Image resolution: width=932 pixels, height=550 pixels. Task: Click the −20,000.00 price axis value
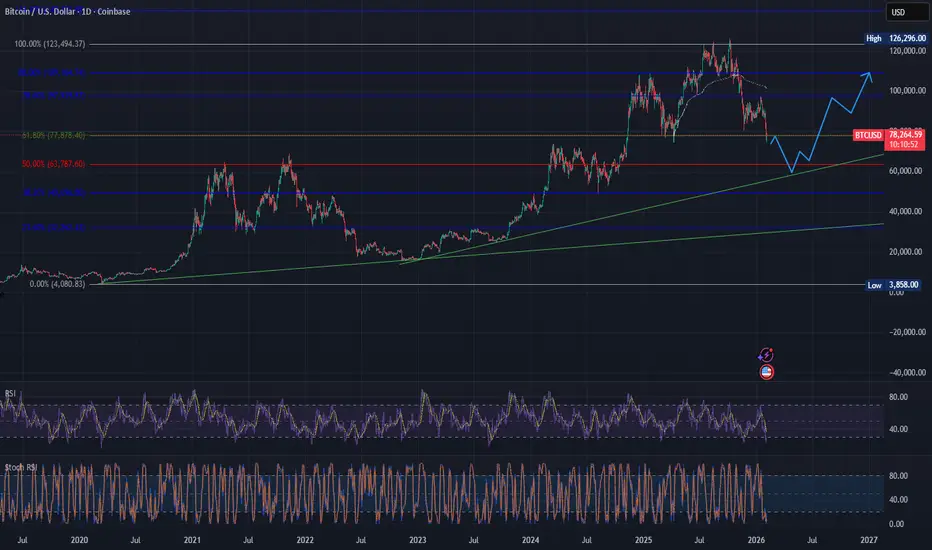tap(907, 332)
